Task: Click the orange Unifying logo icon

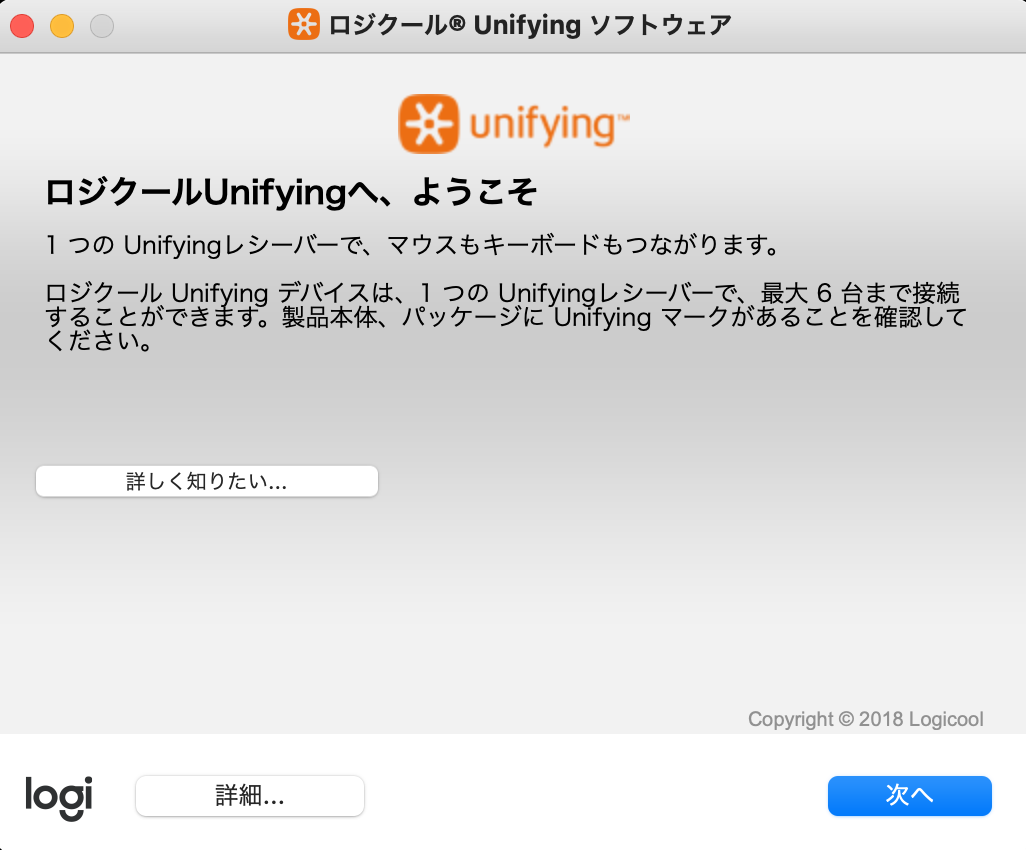Action: pyautogui.click(x=429, y=124)
